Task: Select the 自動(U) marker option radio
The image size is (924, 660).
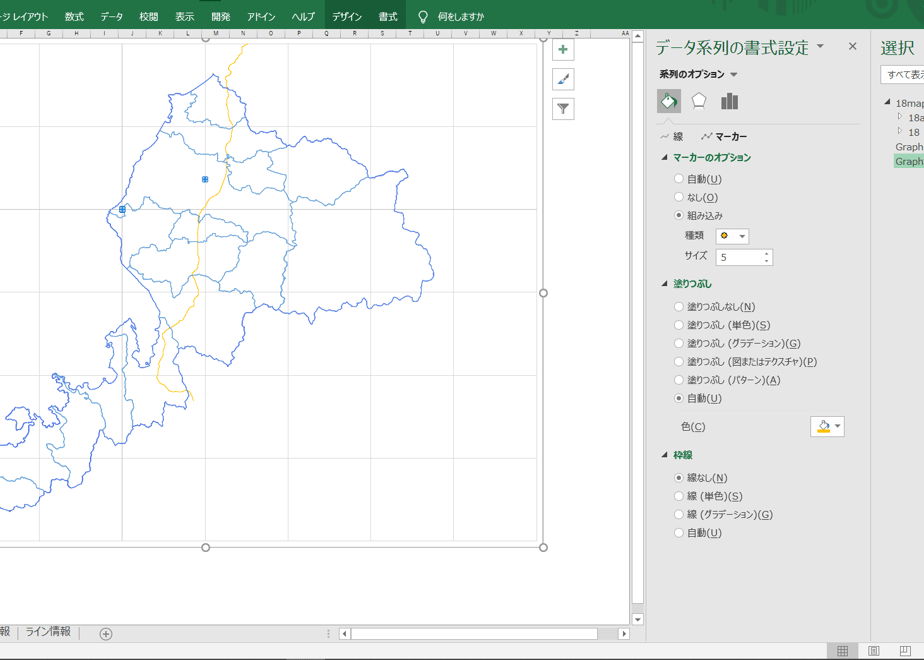Action: [698, 179]
